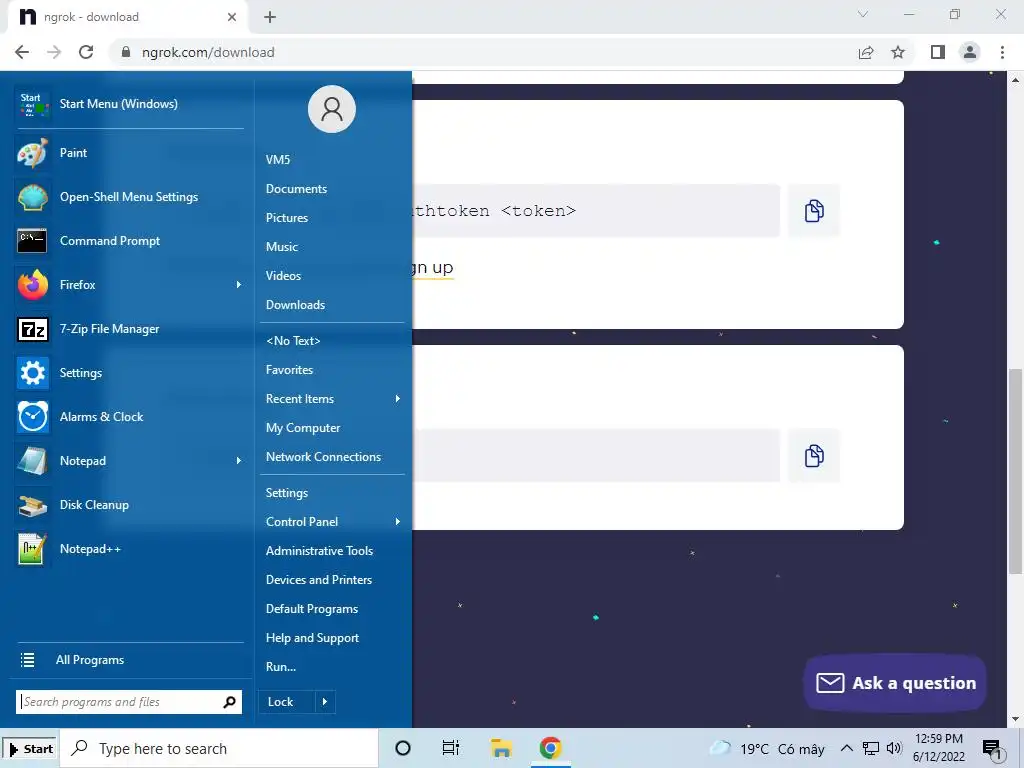Click the Start button on taskbar

pyautogui.click(x=30, y=749)
